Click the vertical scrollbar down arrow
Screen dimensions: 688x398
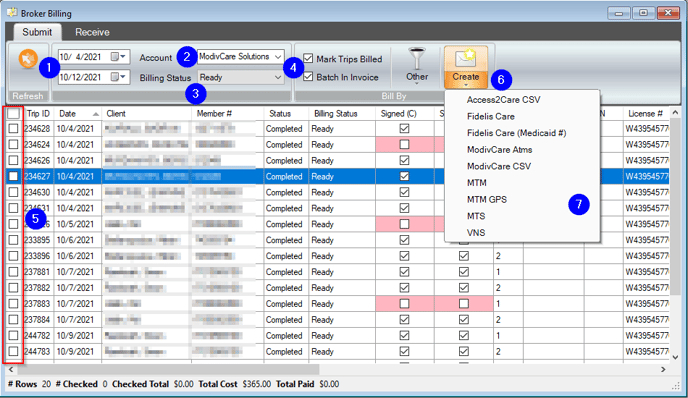pyautogui.click(x=676, y=357)
